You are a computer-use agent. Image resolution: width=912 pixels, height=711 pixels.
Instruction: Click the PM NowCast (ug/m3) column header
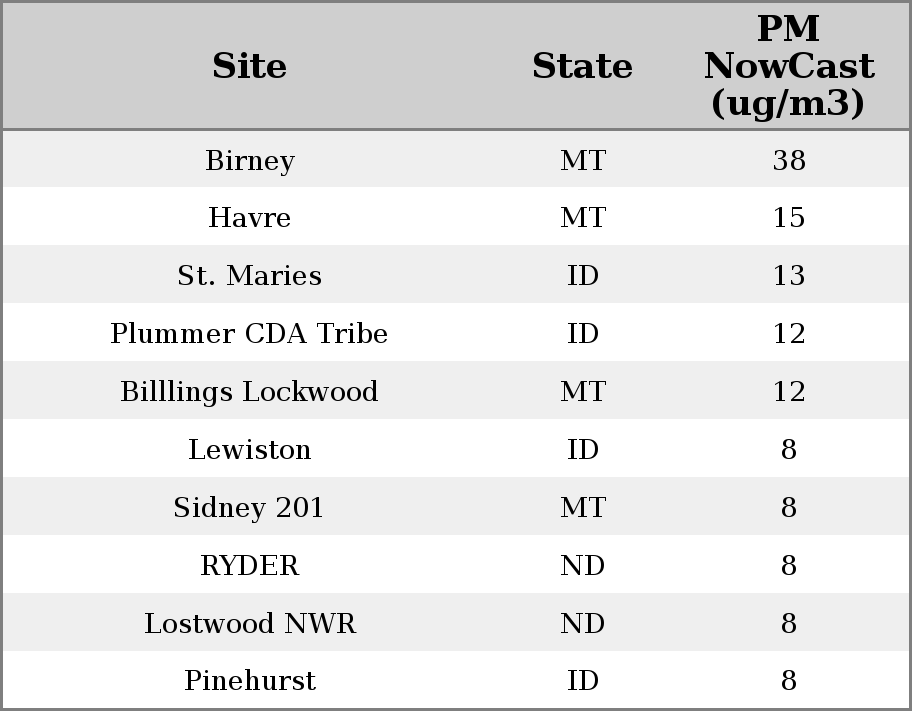pos(788,67)
